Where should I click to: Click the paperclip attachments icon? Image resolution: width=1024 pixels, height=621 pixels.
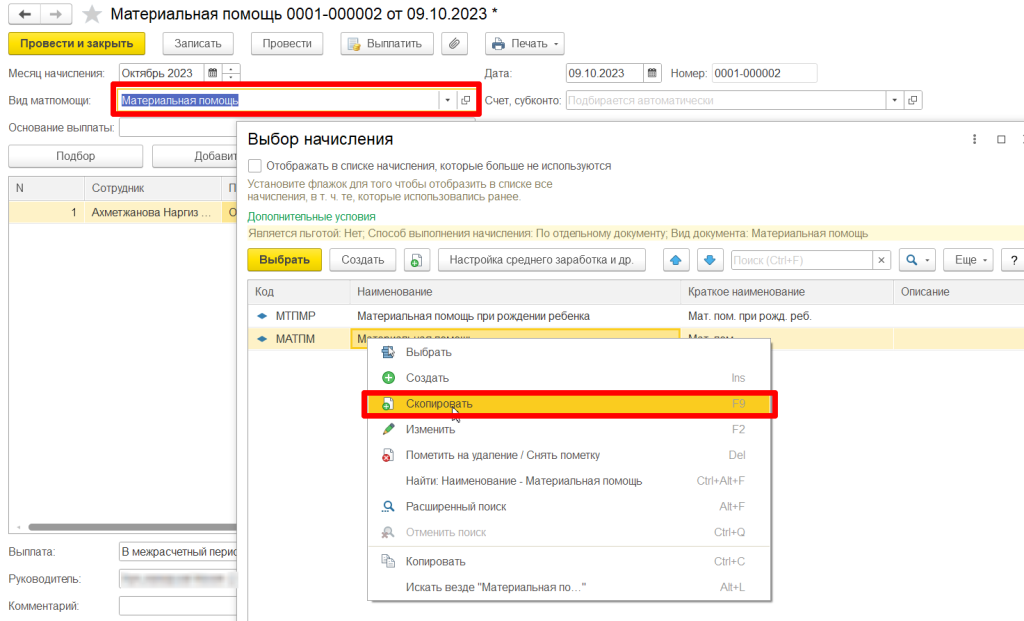pos(455,43)
